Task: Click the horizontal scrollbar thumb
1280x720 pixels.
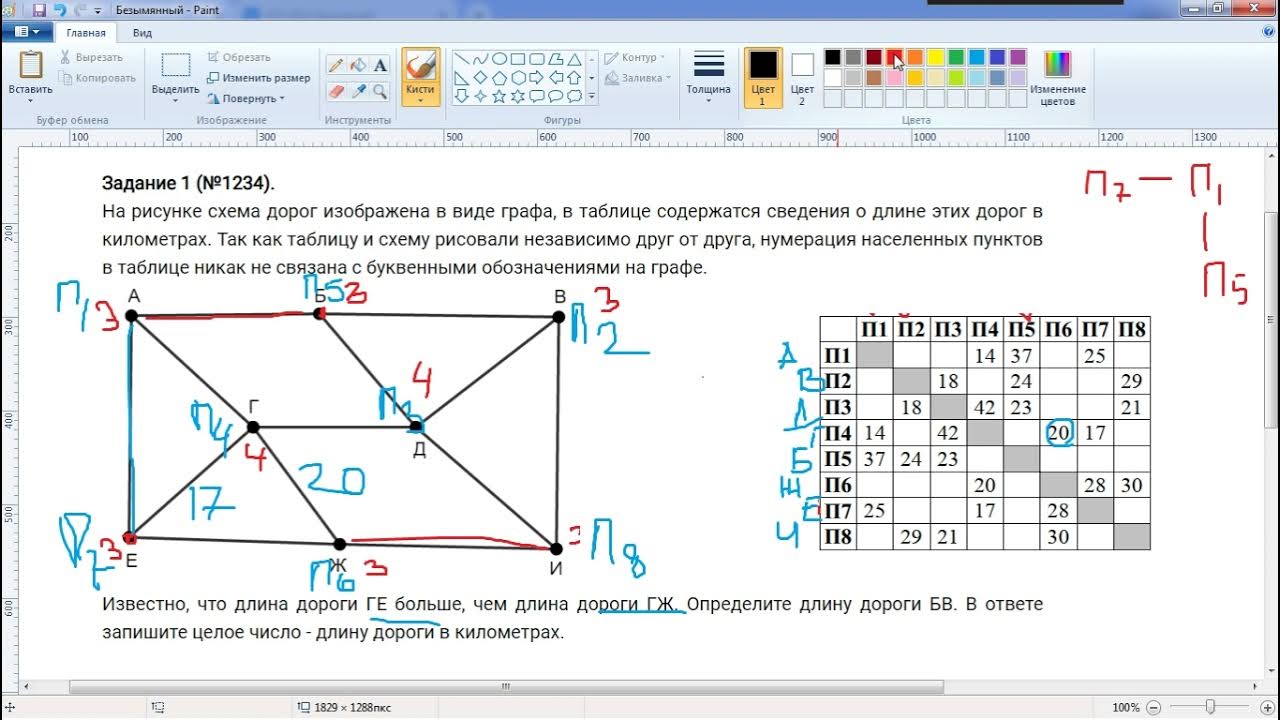Action: click(506, 687)
